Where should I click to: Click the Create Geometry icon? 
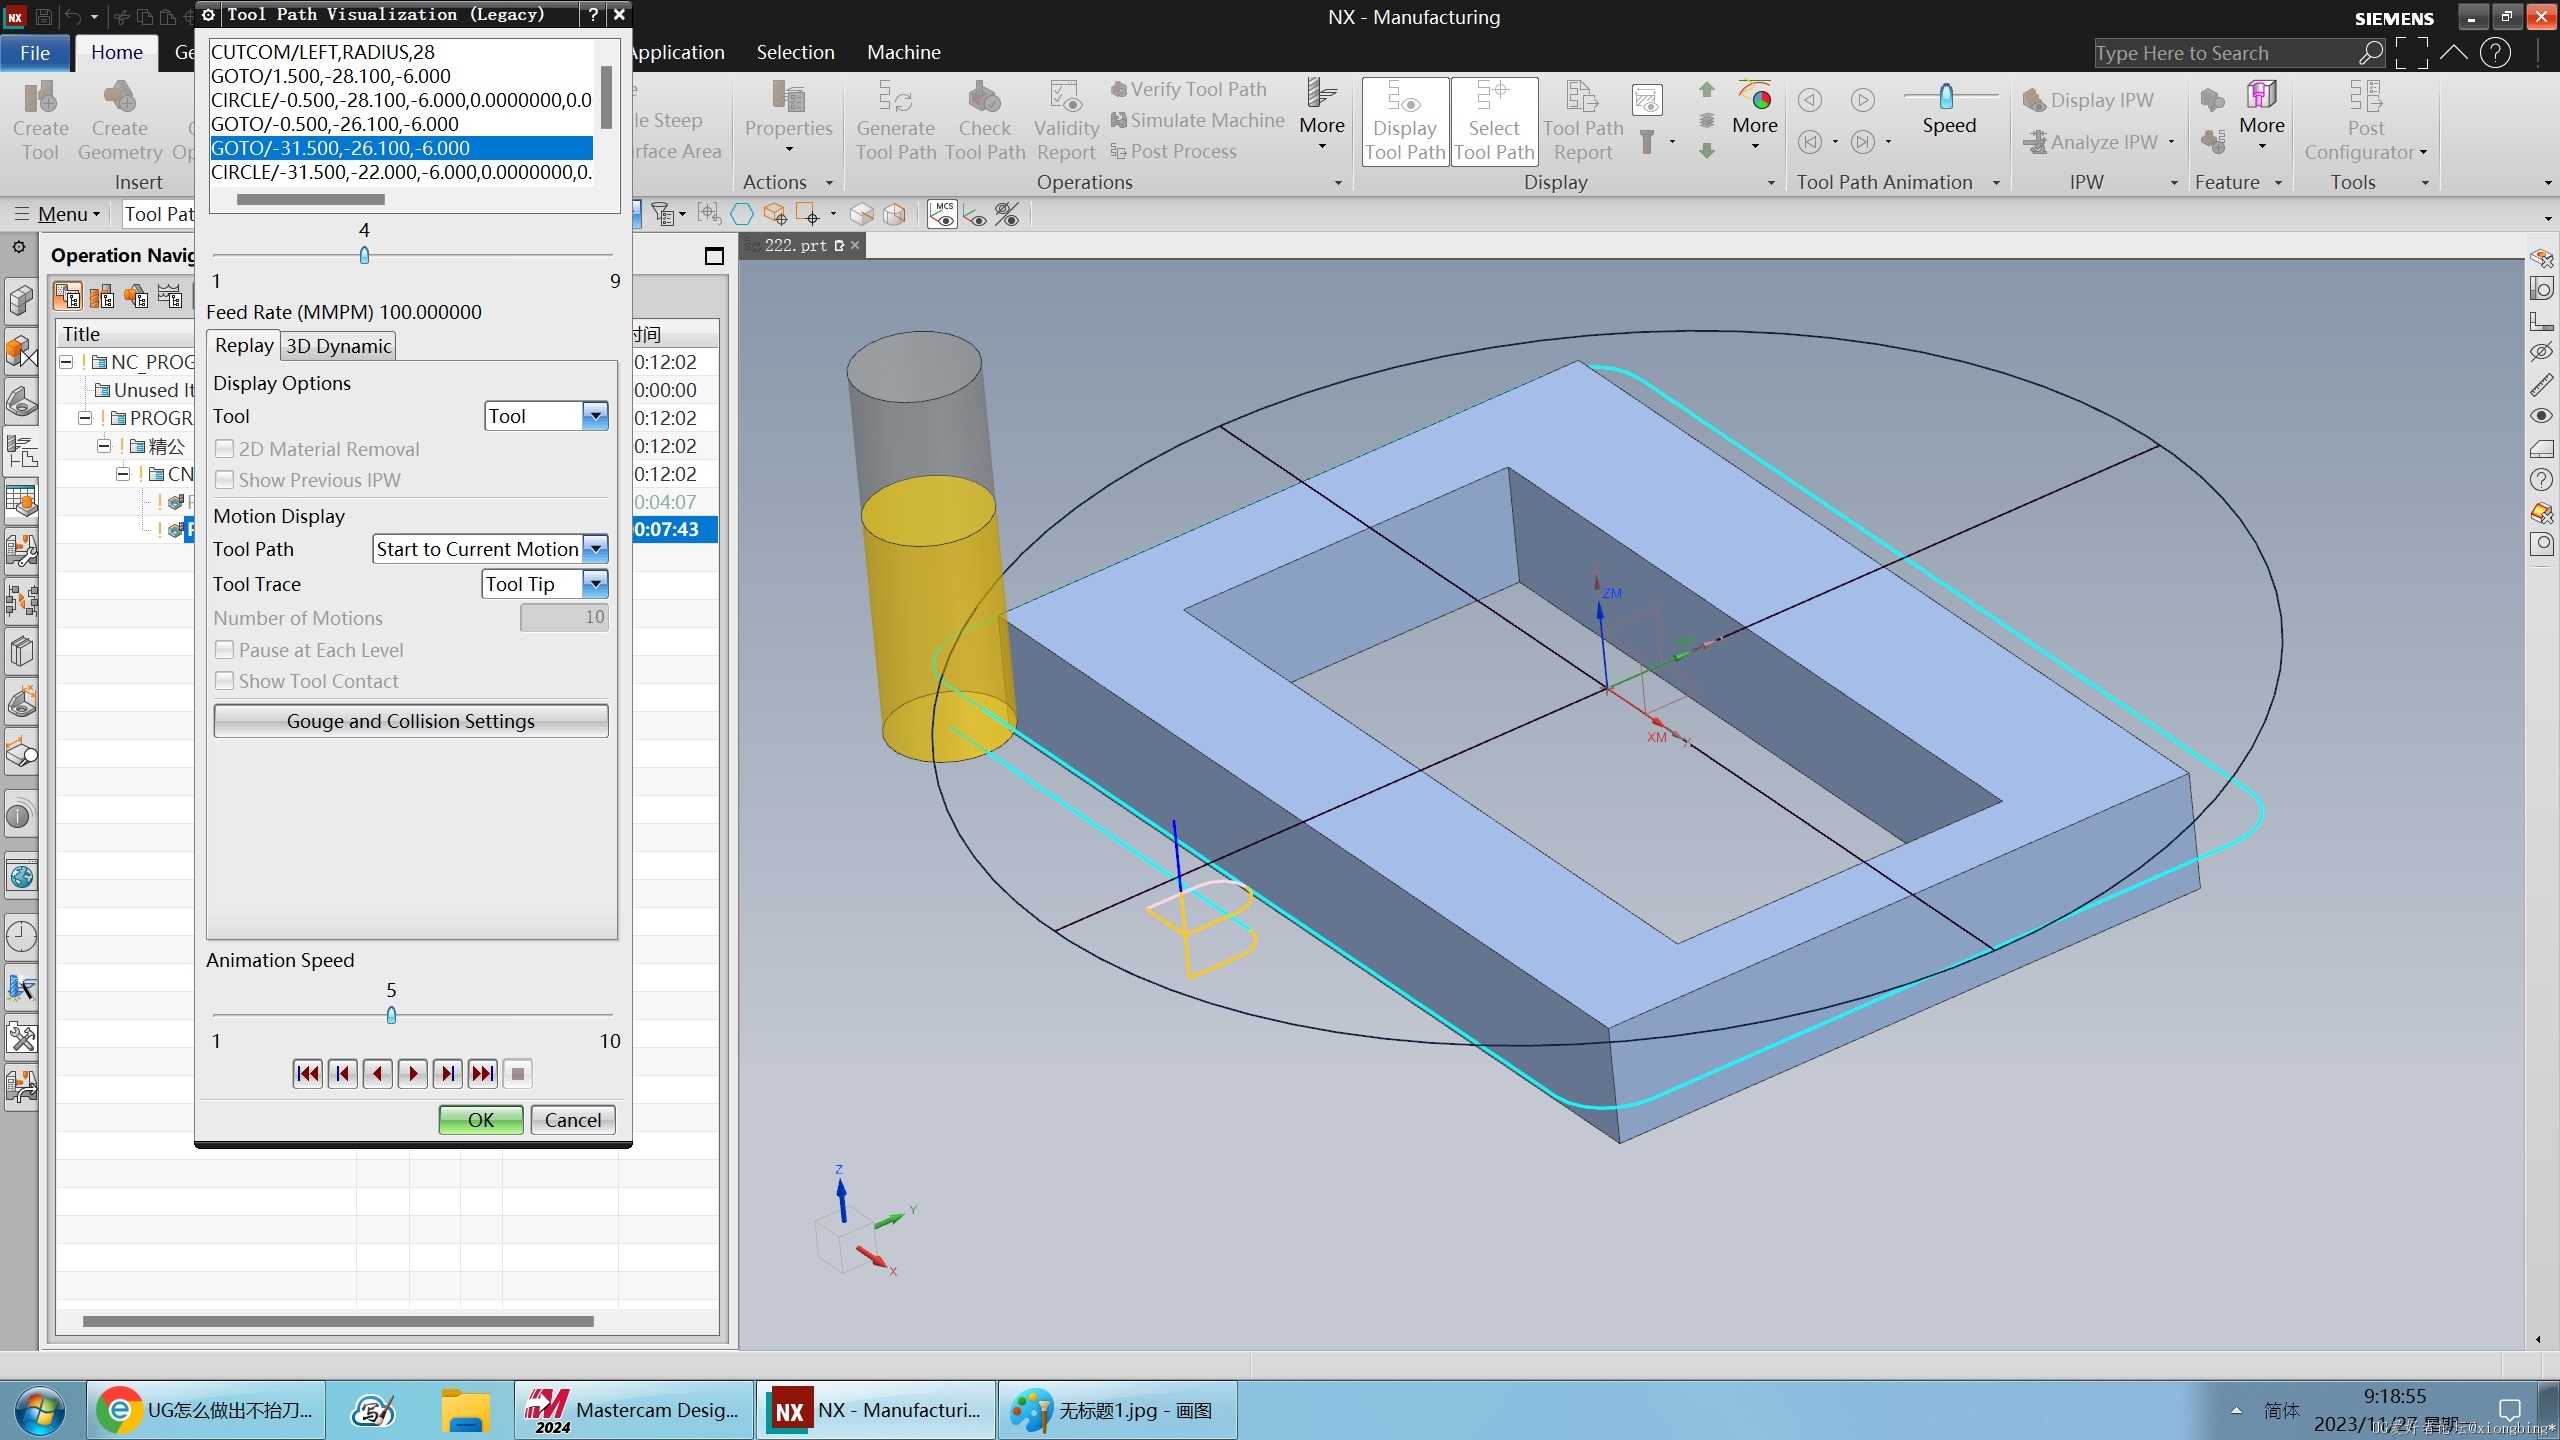(x=119, y=120)
